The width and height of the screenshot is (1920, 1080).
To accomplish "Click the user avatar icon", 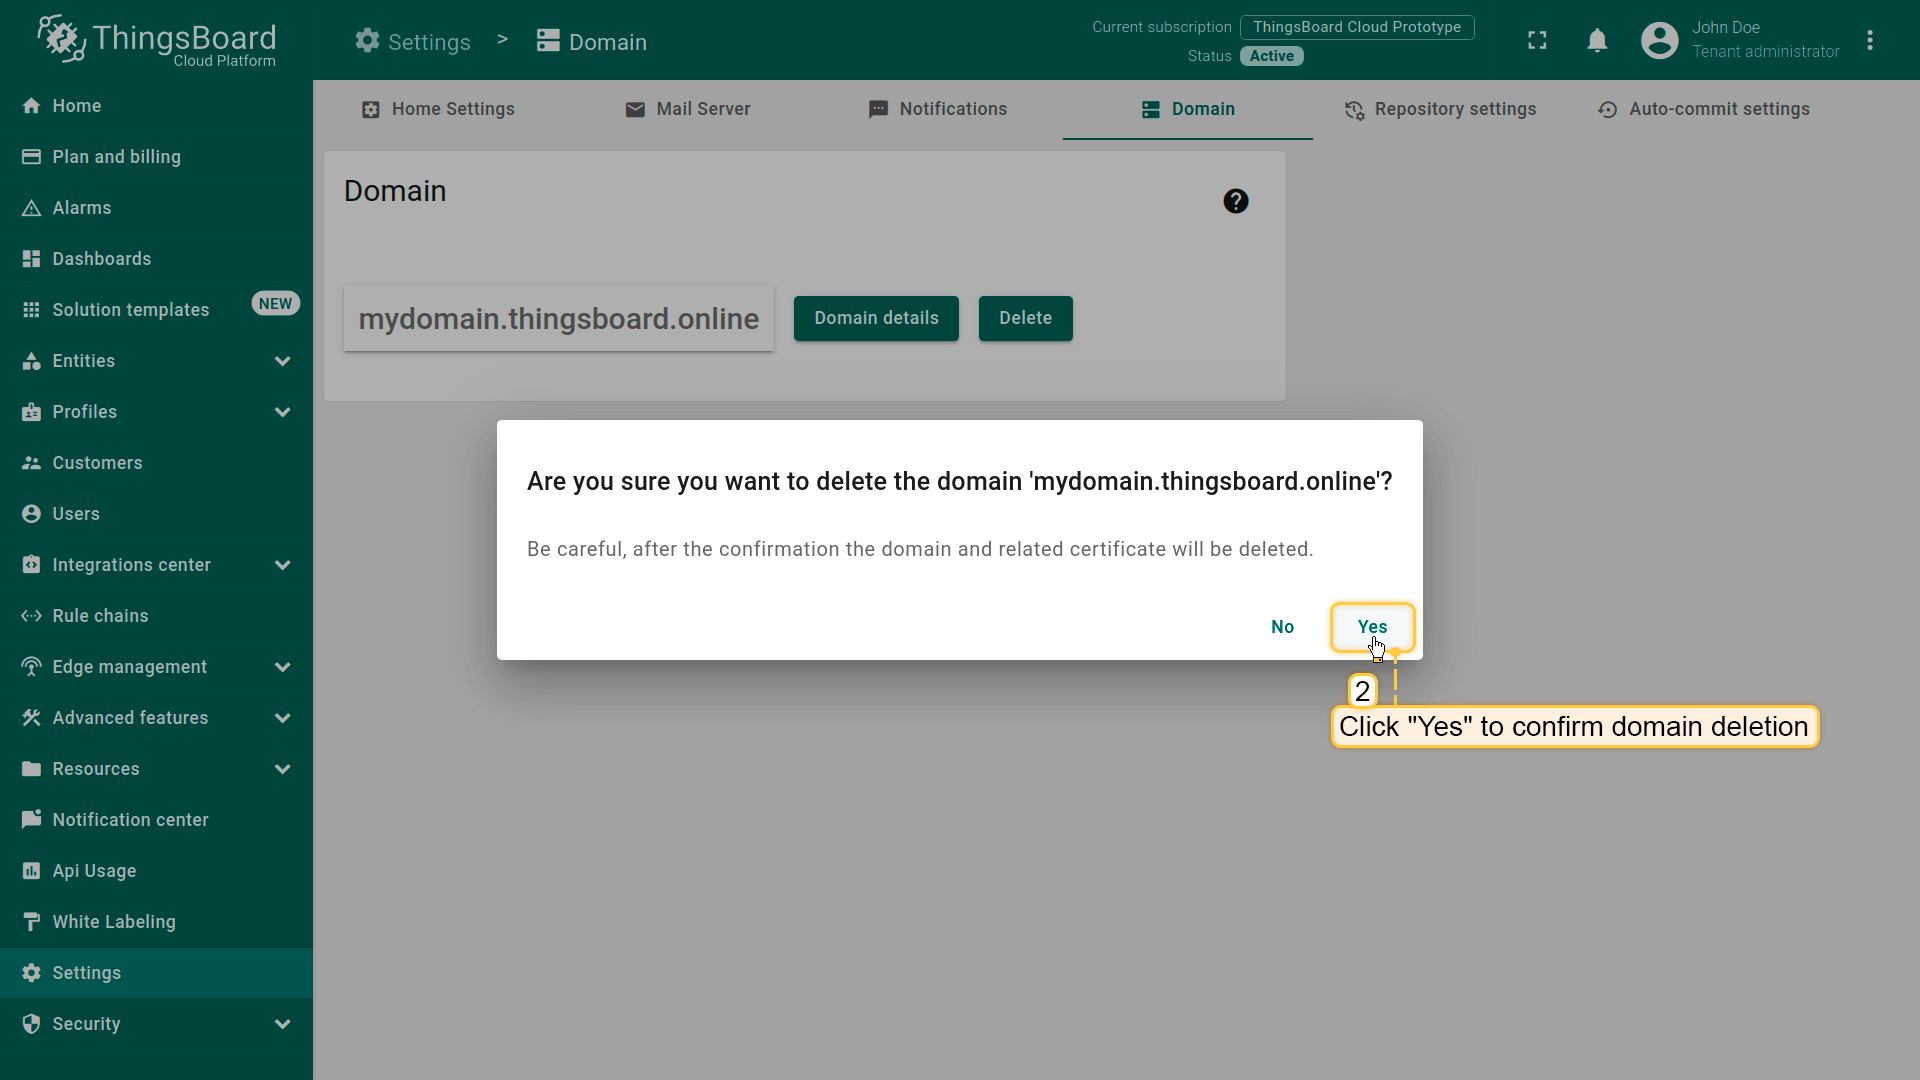I will [x=1659, y=40].
